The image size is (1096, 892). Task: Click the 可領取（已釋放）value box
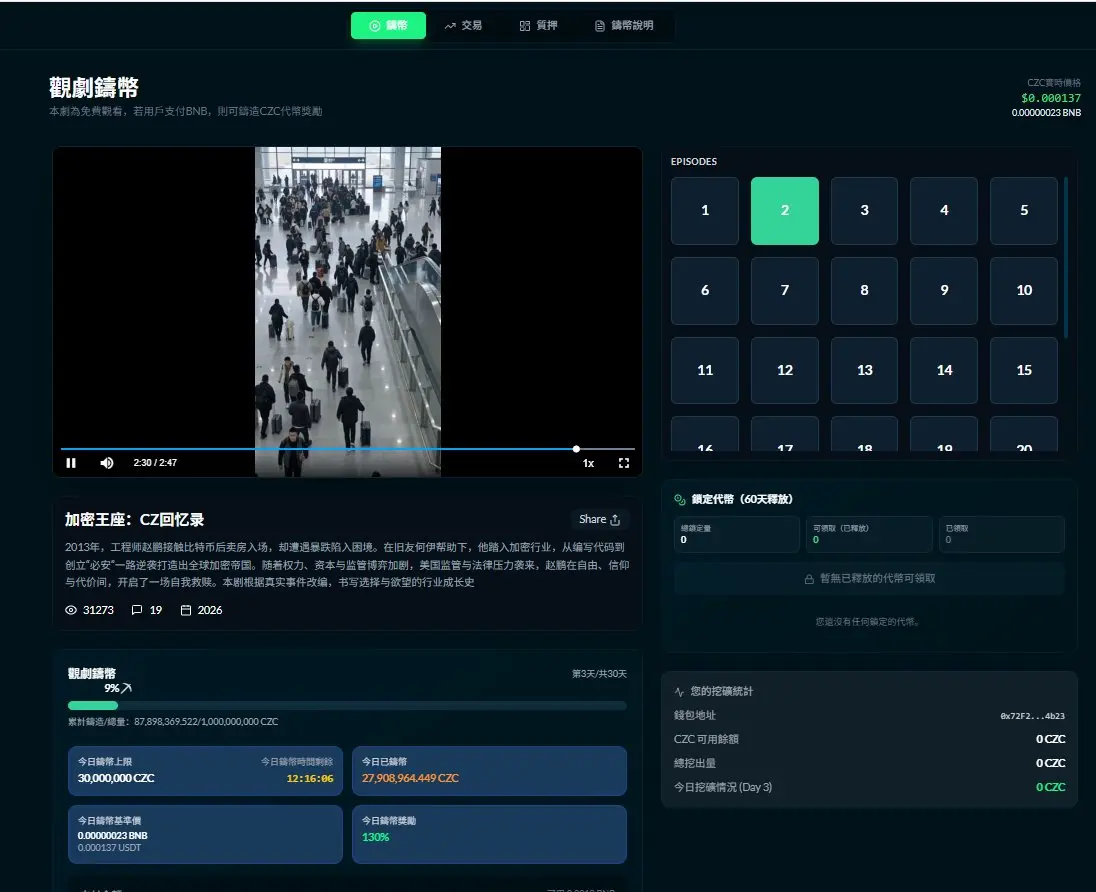tap(869, 535)
